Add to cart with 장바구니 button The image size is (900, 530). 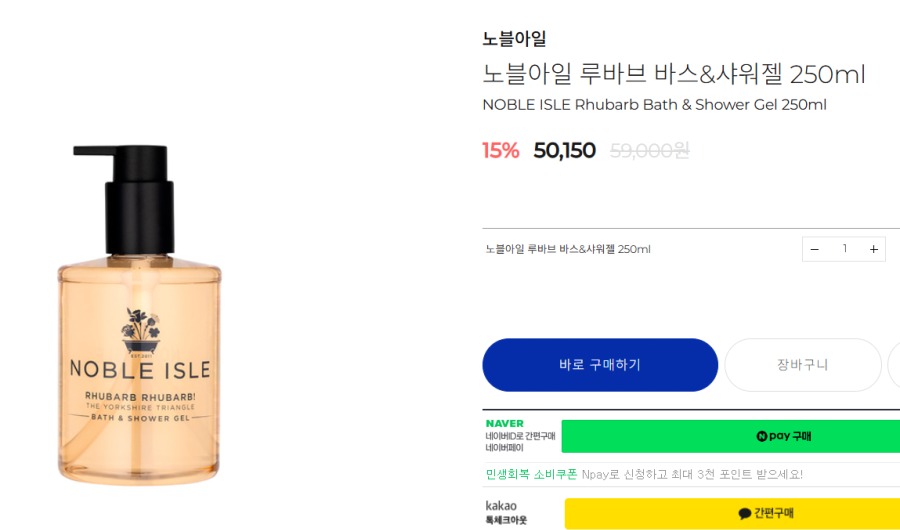(802, 365)
